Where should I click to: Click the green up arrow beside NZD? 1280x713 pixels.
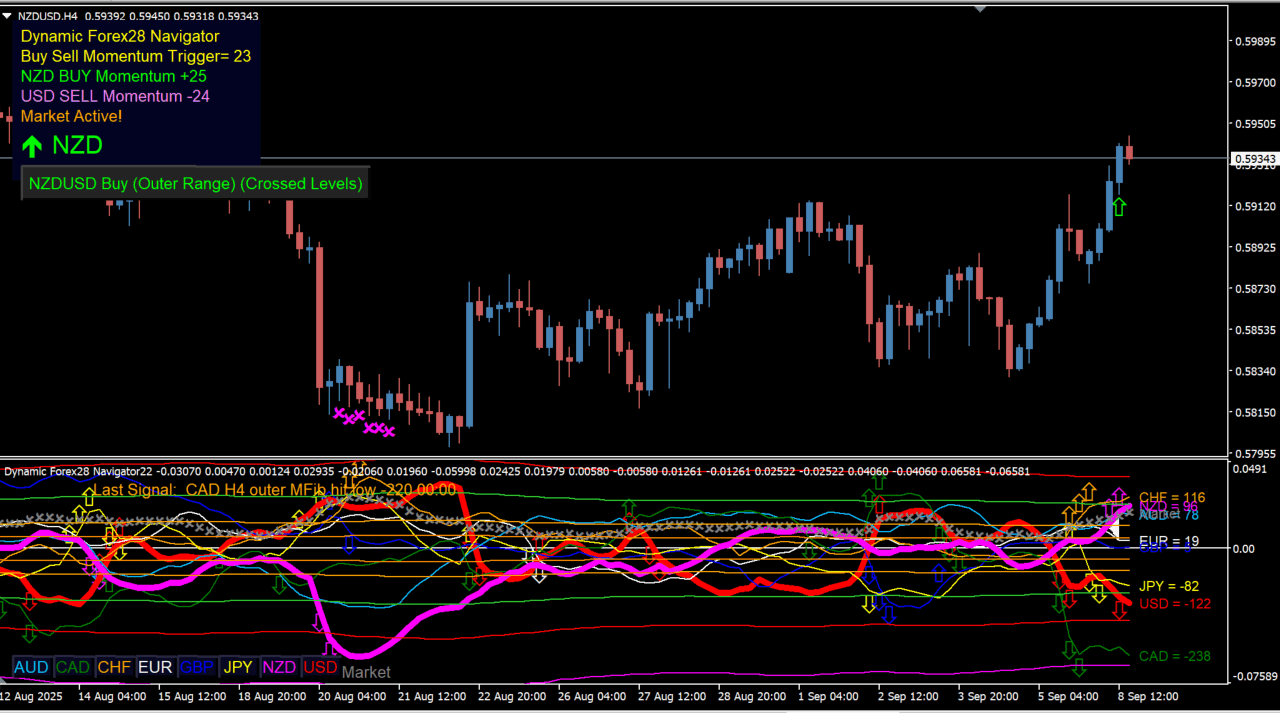(32, 146)
